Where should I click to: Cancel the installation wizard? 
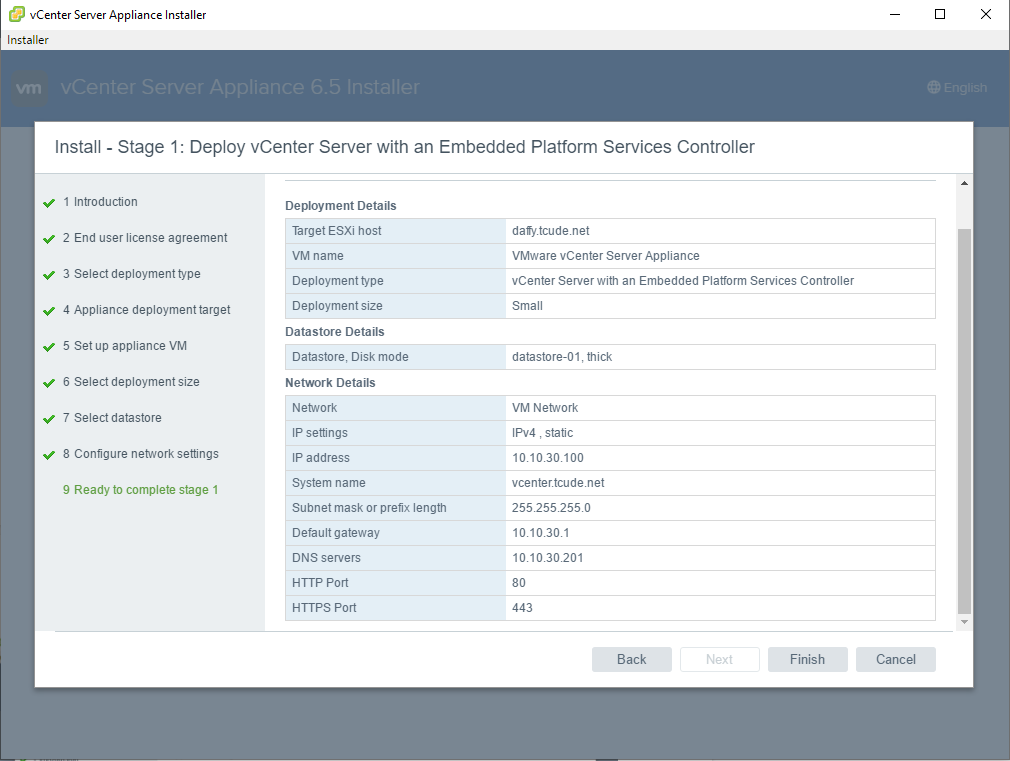pyautogui.click(x=895, y=659)
